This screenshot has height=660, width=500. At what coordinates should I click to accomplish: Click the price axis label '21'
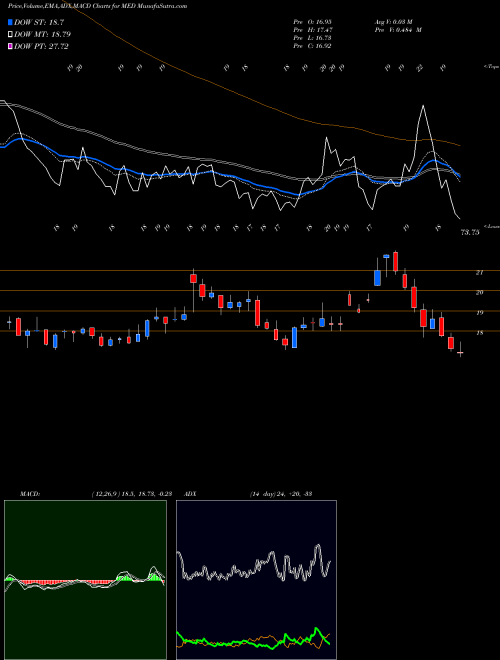pos(479,273)
